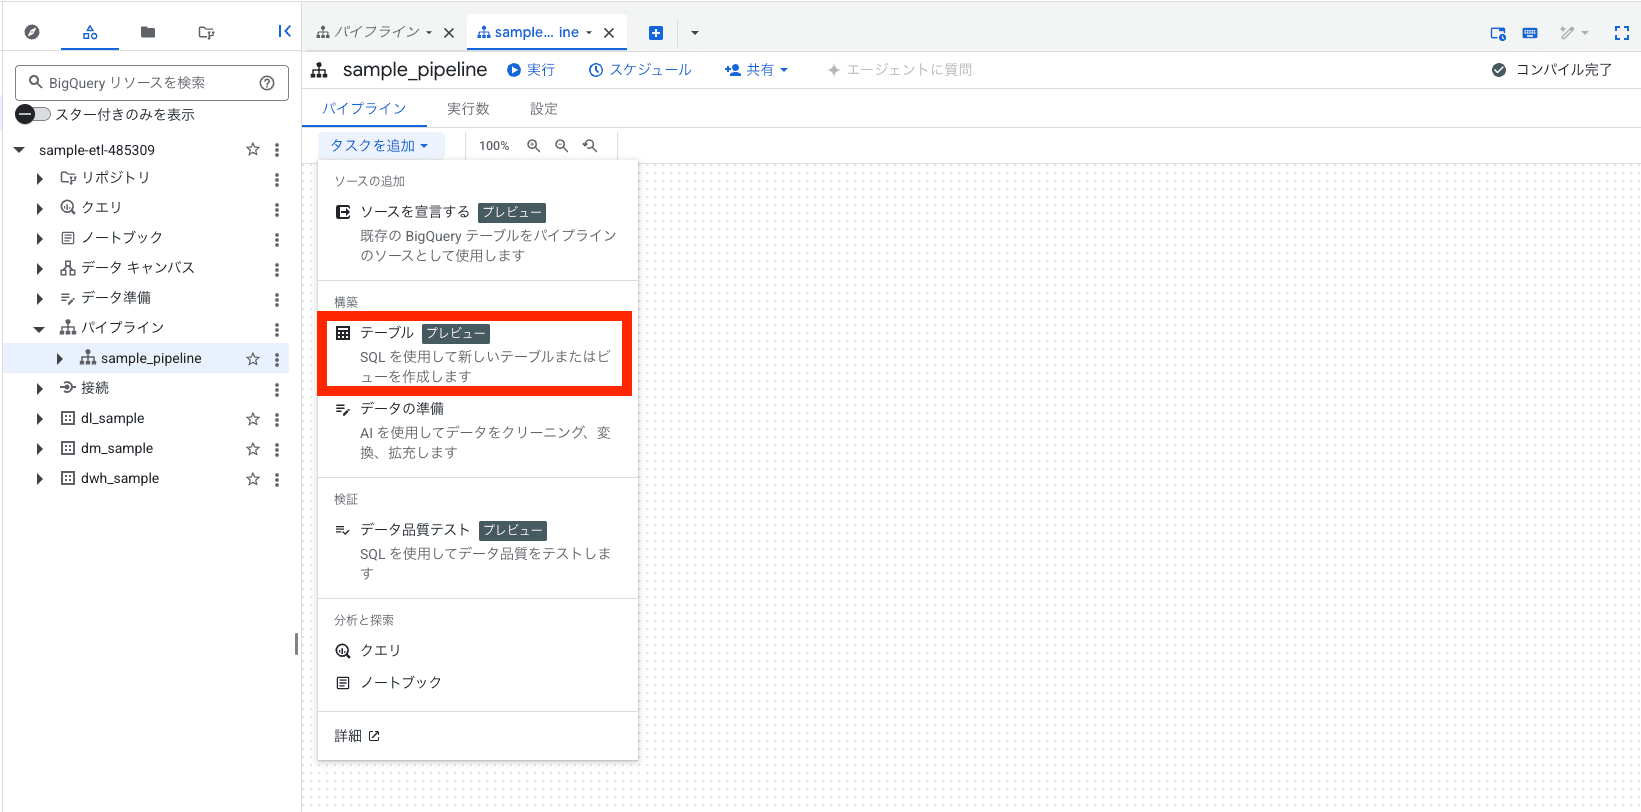Screen dimensions: 1641x812
Task: Open more options for クエリ row
Action: (x=277, y=209)
